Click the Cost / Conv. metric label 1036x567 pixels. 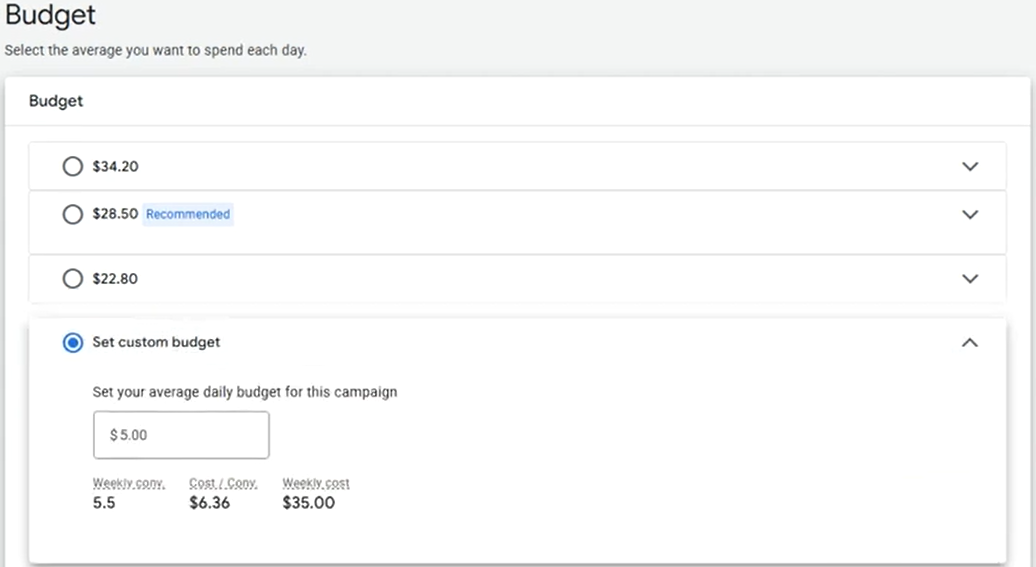[x=223, y=483]
